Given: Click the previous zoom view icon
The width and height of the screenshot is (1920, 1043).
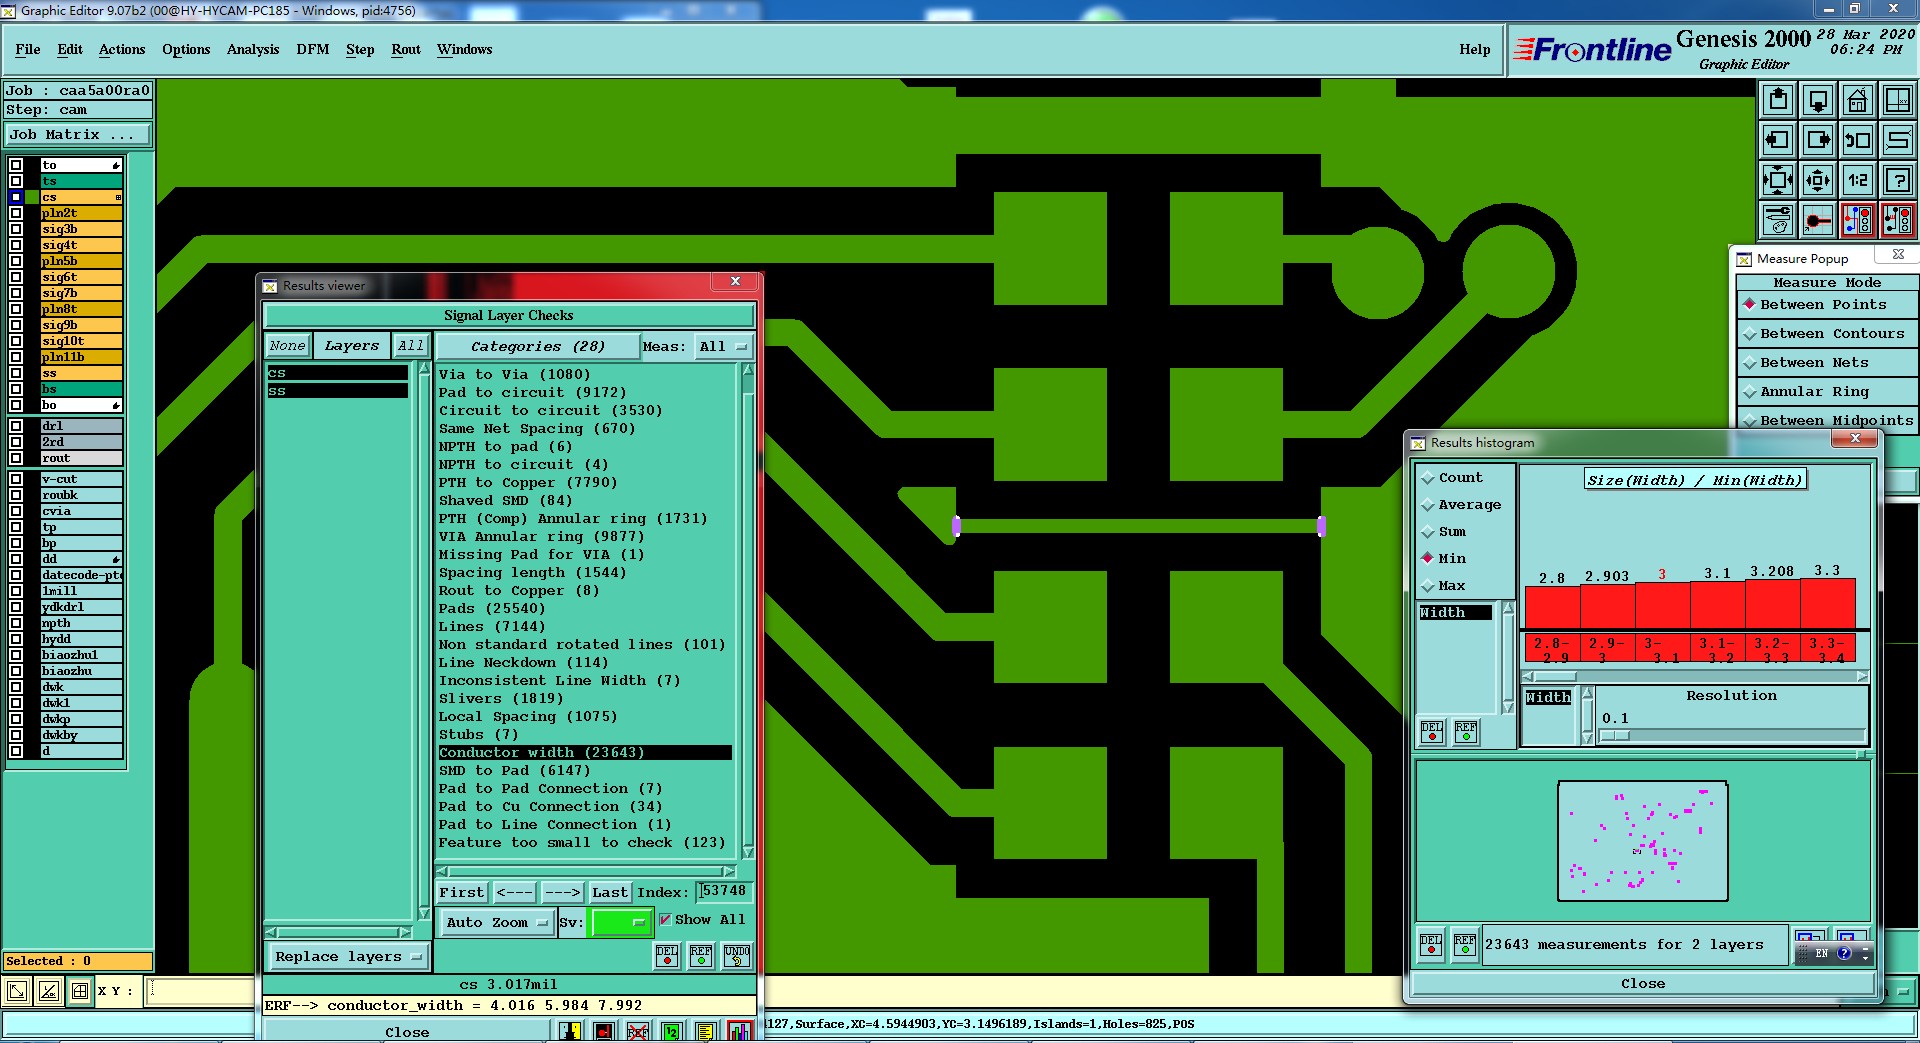Looking at the screenshot, I should pyautogui.click(x=1858, y=140).
